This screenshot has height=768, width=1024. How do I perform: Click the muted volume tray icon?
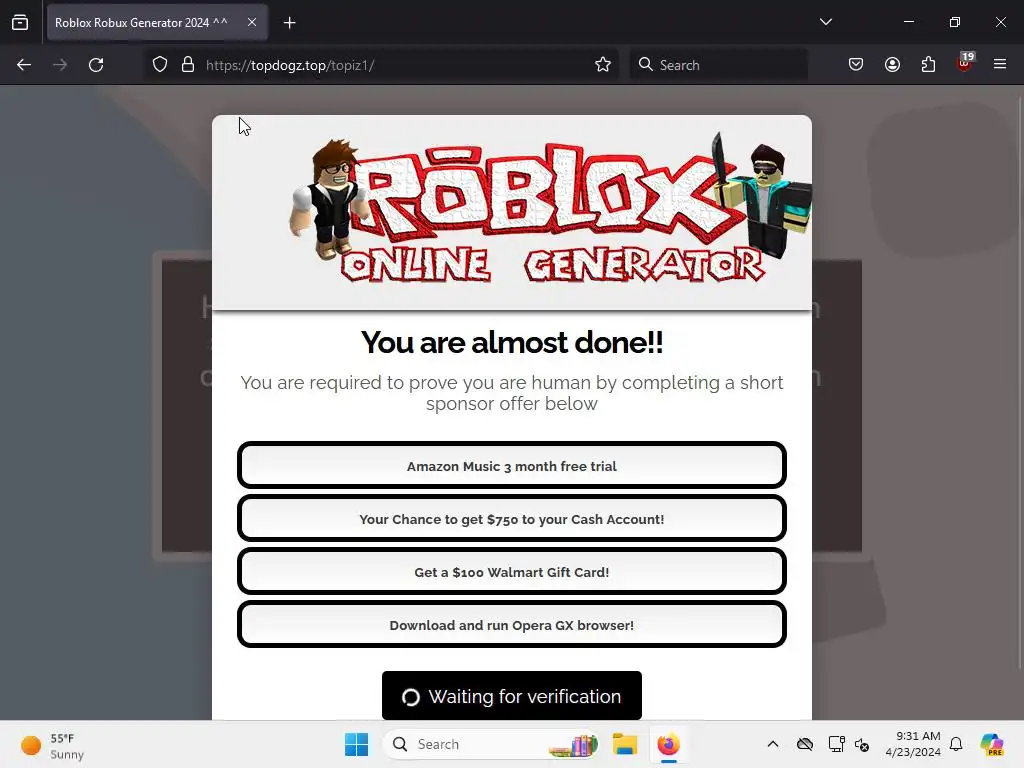coord(862,744)
